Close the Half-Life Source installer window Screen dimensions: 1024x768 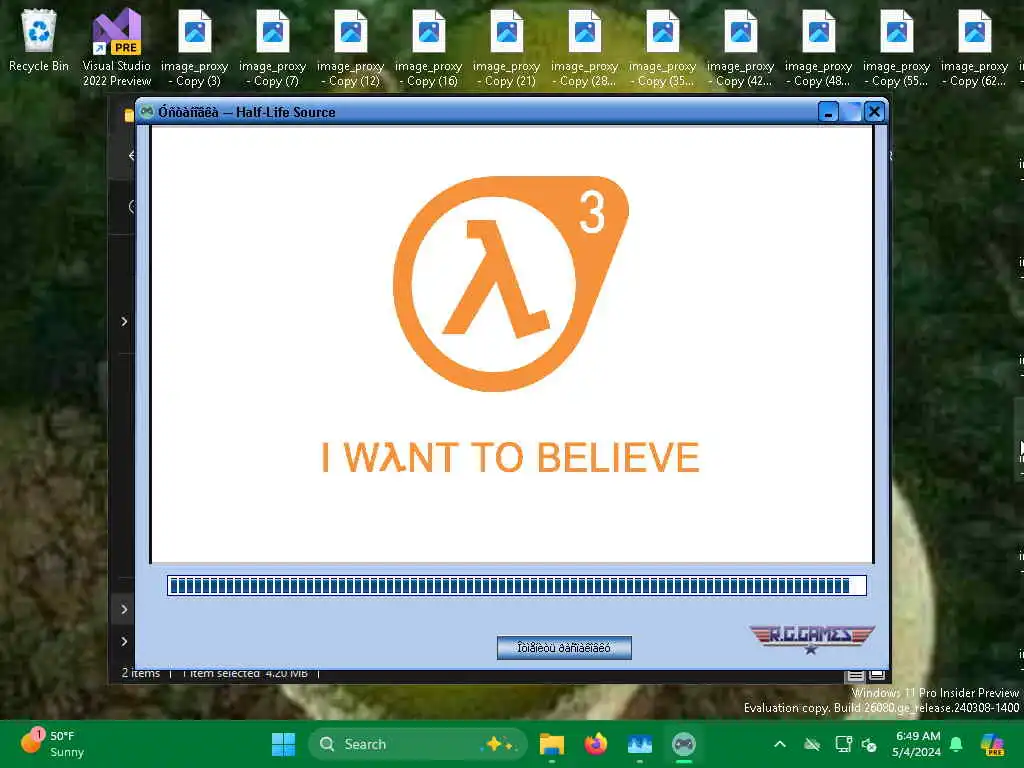coord(874,112)
